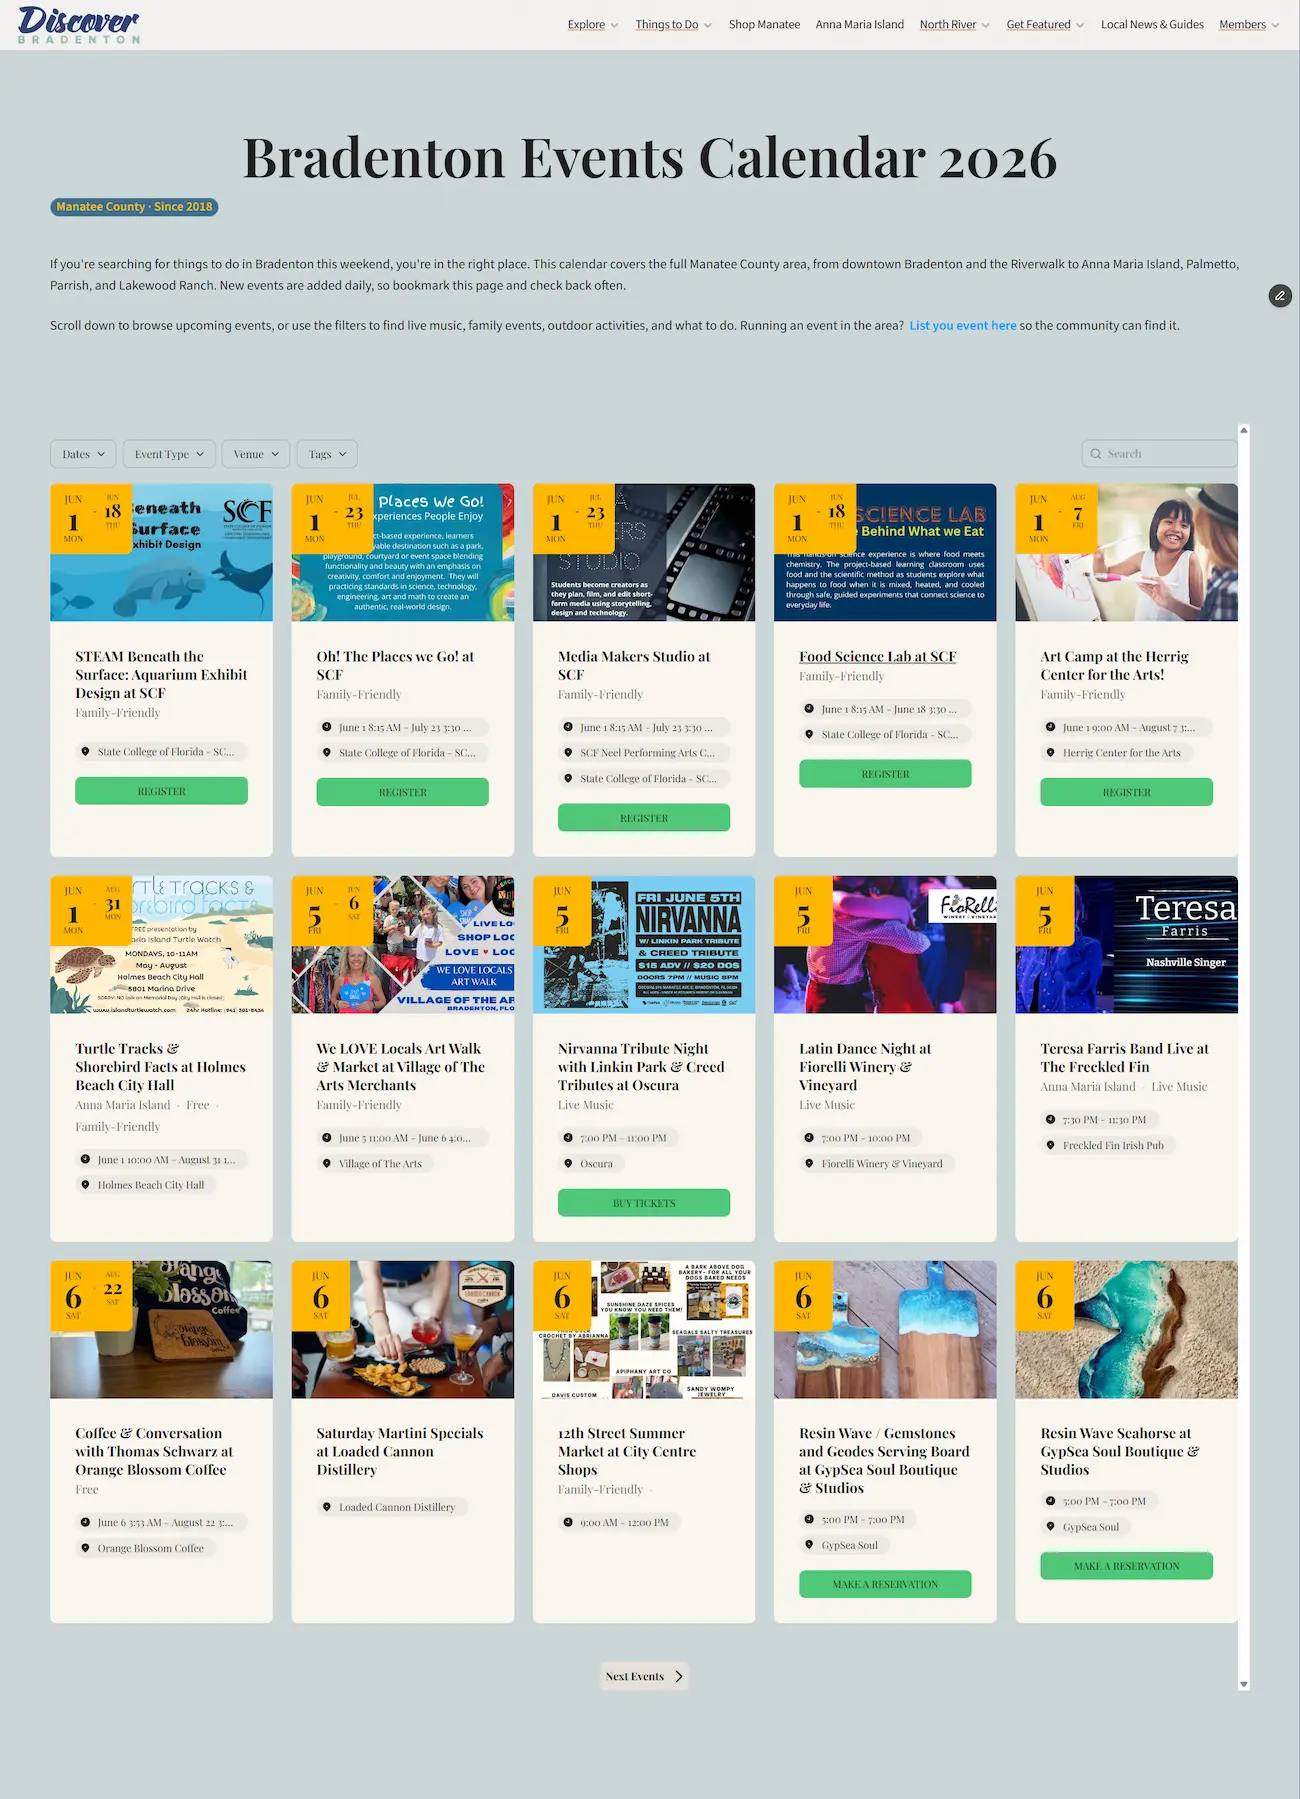Open the Dates filter dropdown
This screenshot has height=1799, width=1300.
(83, 454)
